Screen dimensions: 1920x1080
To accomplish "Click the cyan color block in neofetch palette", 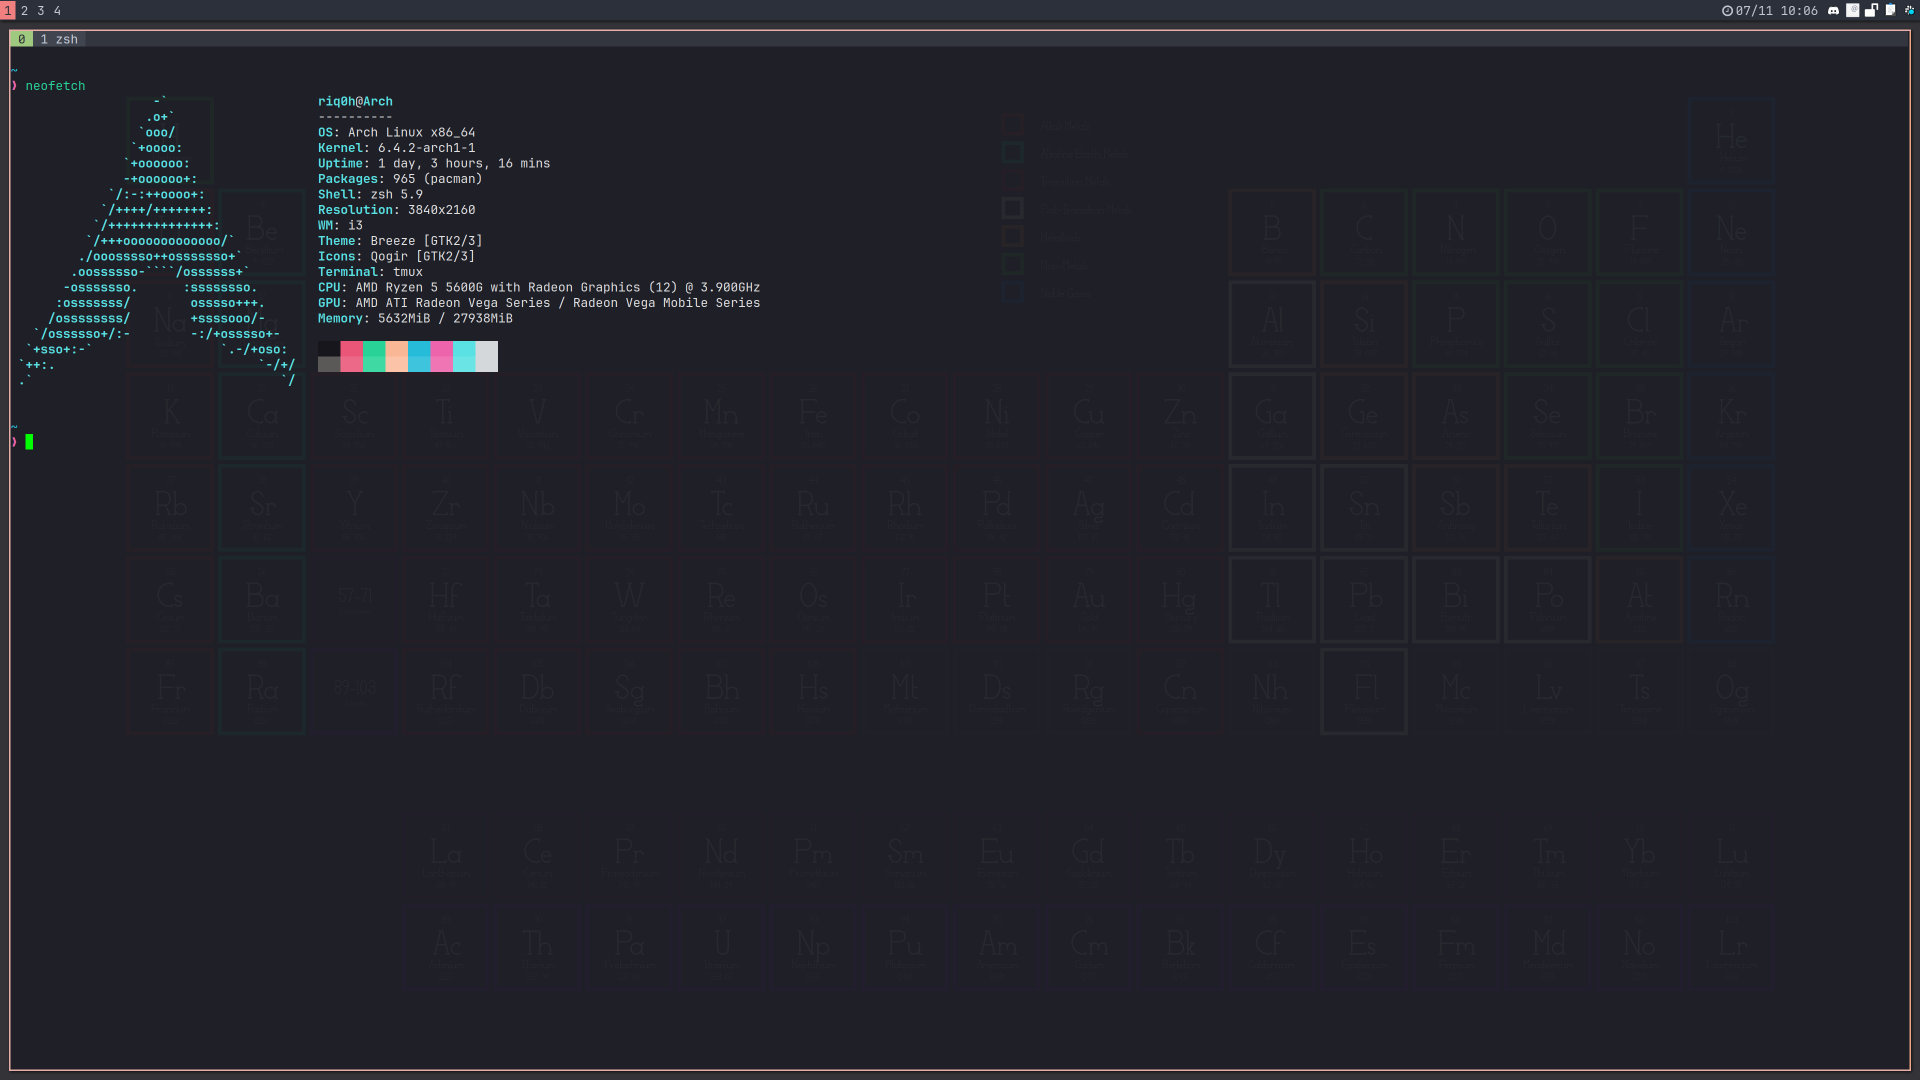I will [464, 356].
